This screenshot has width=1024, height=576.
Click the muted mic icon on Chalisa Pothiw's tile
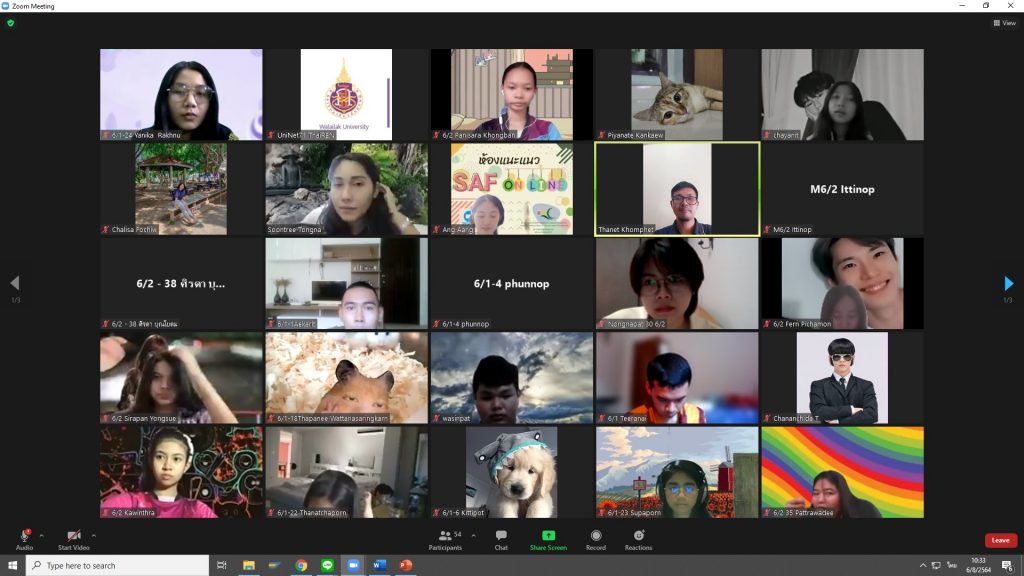coord(106,227)
